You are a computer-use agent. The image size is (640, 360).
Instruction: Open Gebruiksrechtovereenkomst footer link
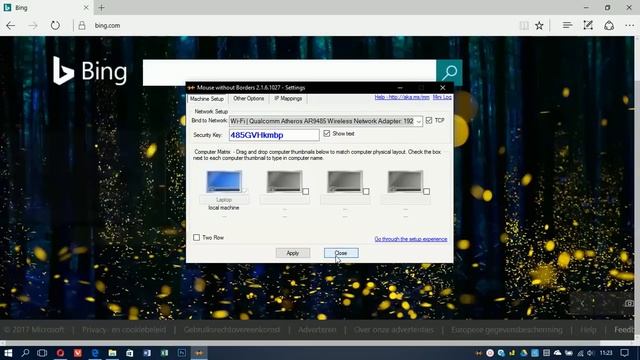point(232,330)
